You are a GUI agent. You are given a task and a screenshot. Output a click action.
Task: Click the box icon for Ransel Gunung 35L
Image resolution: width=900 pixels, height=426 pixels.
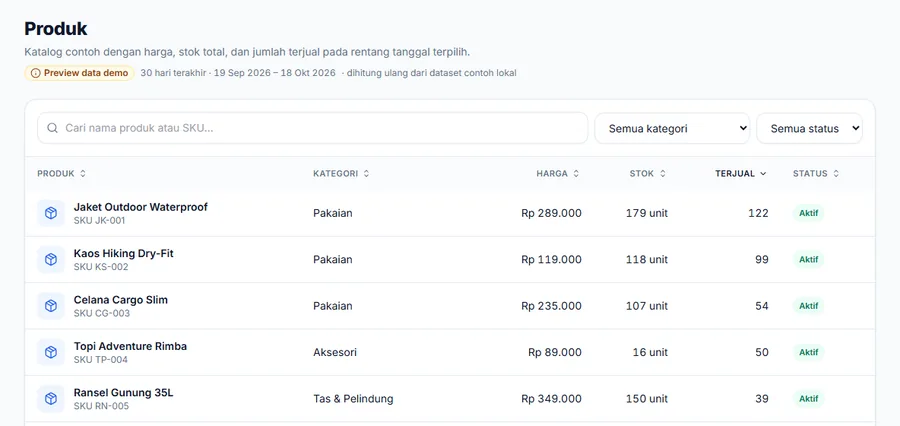point(51,399)
